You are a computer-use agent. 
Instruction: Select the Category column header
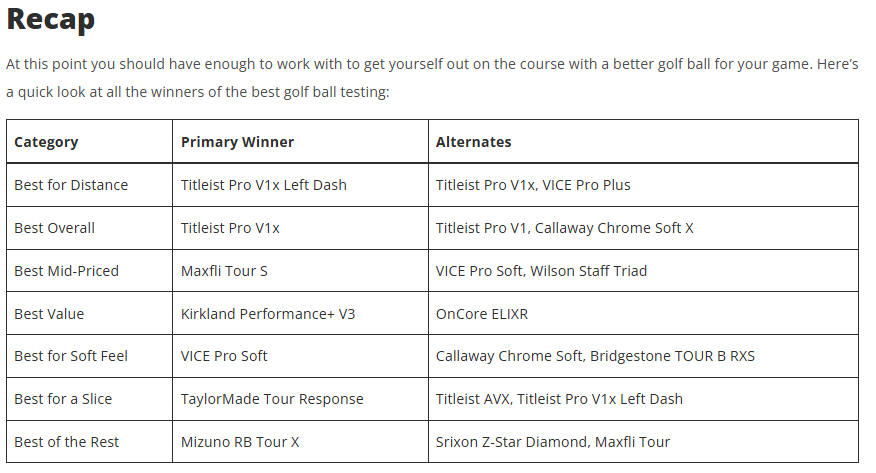(89, 141)
